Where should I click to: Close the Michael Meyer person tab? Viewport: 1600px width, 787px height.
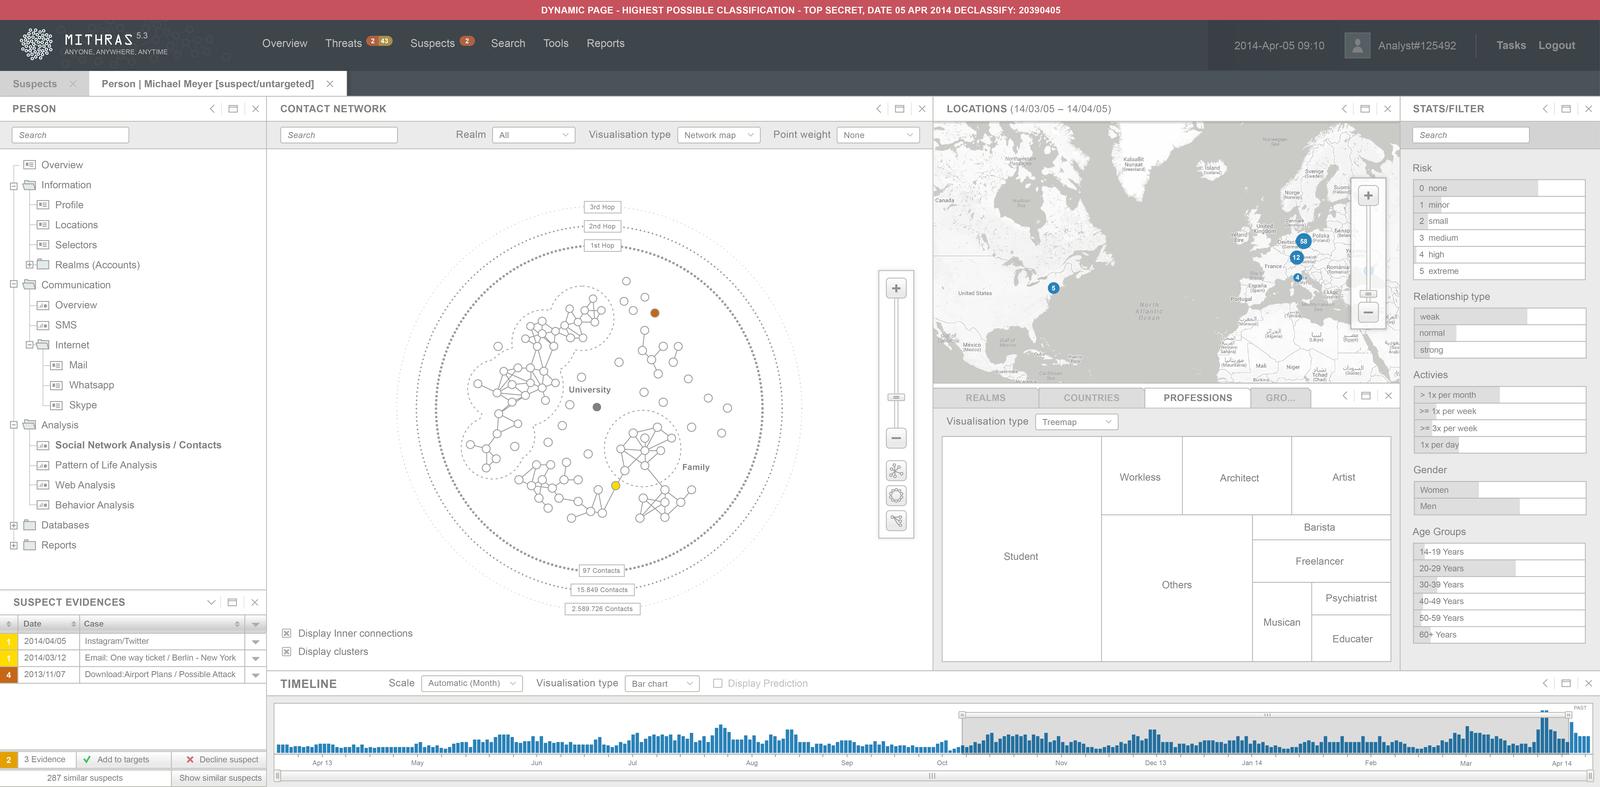coord(330,84)
